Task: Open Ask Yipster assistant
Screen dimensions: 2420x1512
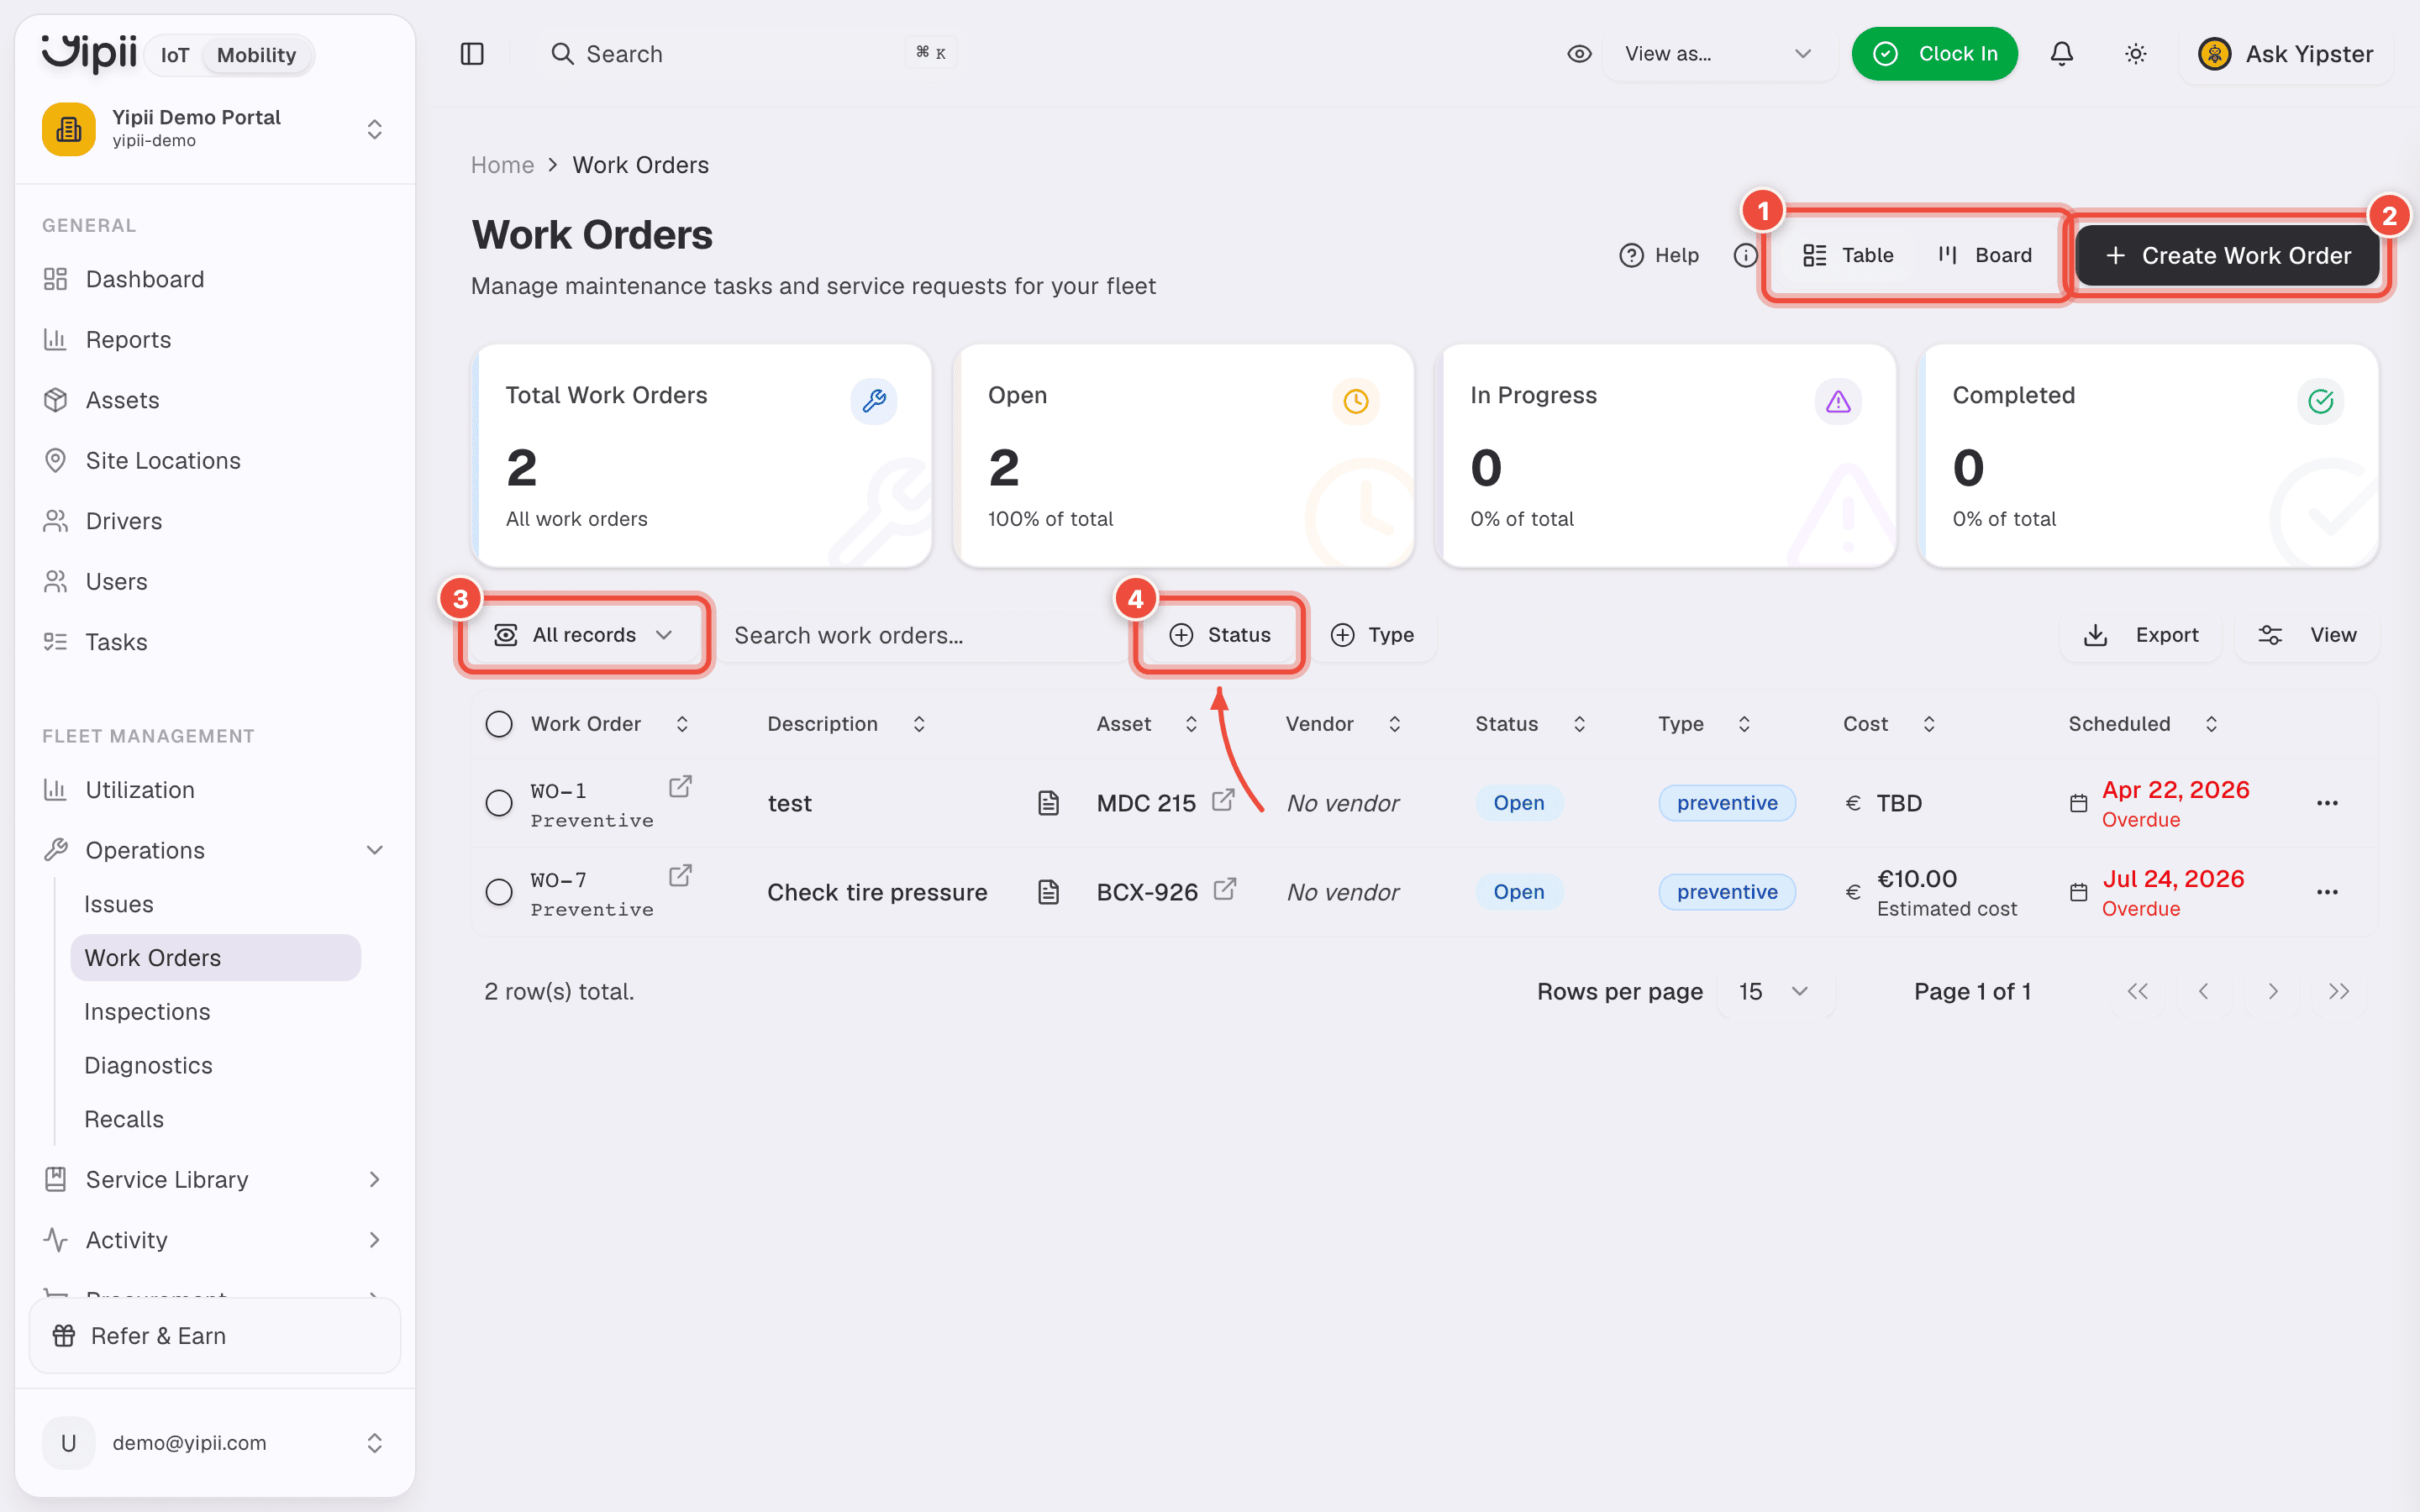Action: (x=2286, y=54)
